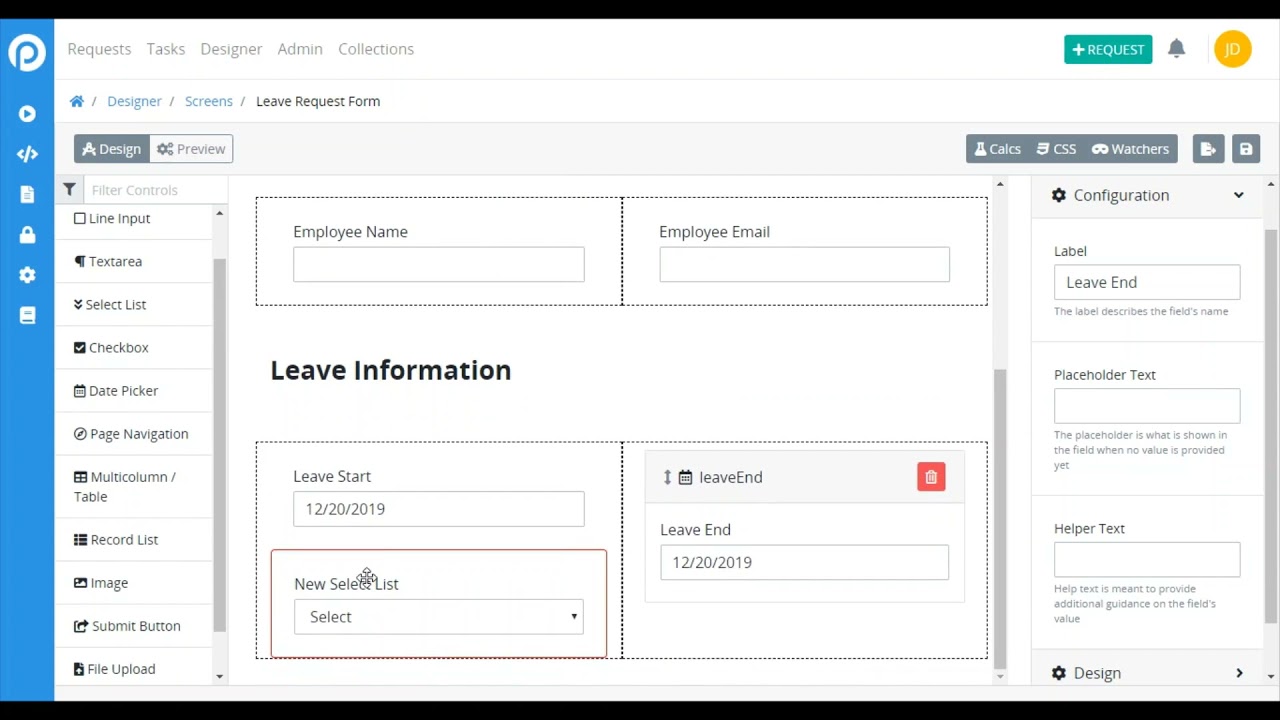The height and width of the screenshot is (720, 1280).
Task: Open the code scripts icon in sidebar
Action: pos(27,154)
